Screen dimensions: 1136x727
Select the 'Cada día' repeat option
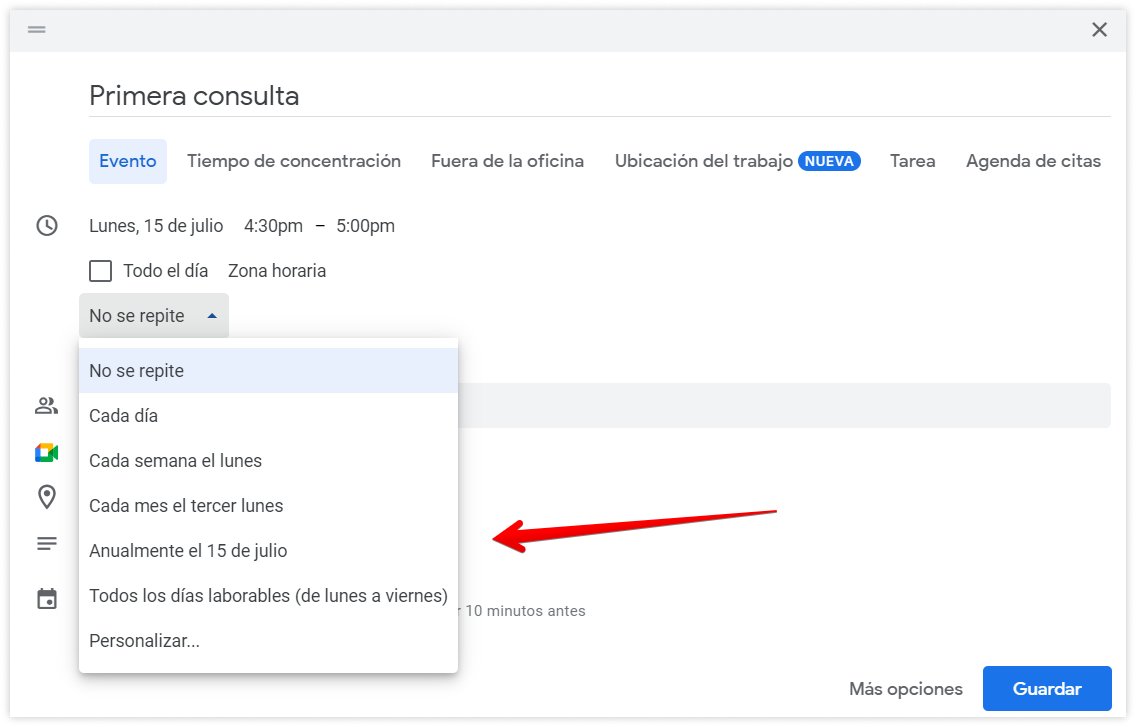[269, 416]
